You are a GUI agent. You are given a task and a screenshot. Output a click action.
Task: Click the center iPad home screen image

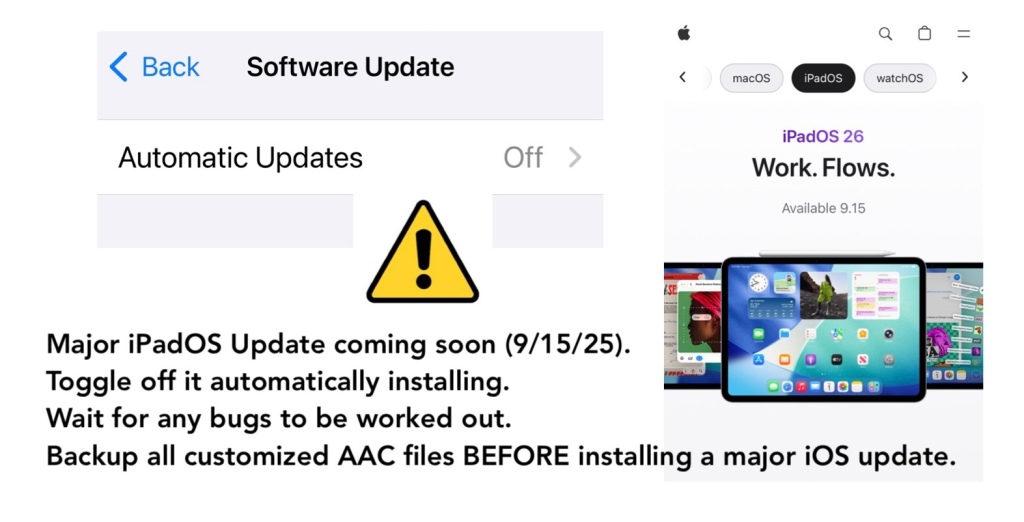click(824, 330)
